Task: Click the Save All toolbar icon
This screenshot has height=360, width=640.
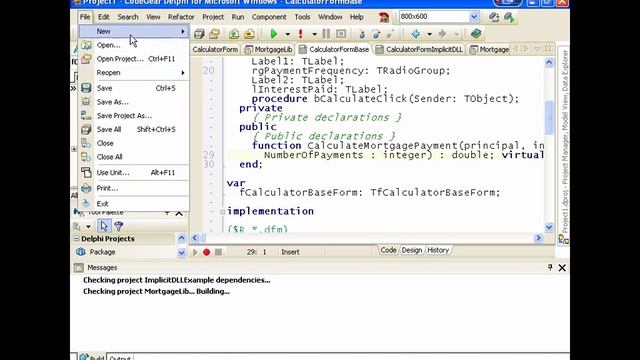Action: coord(199,34)
